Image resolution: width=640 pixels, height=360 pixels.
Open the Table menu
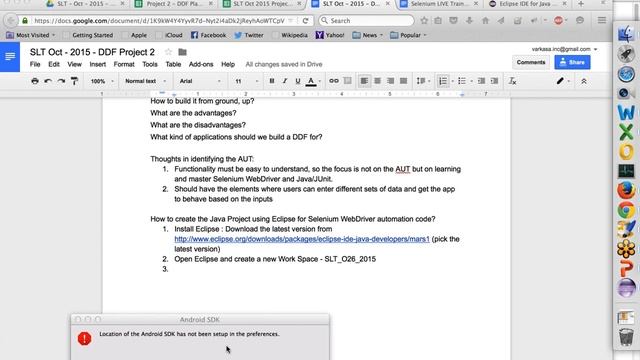[x=173, y=64]
